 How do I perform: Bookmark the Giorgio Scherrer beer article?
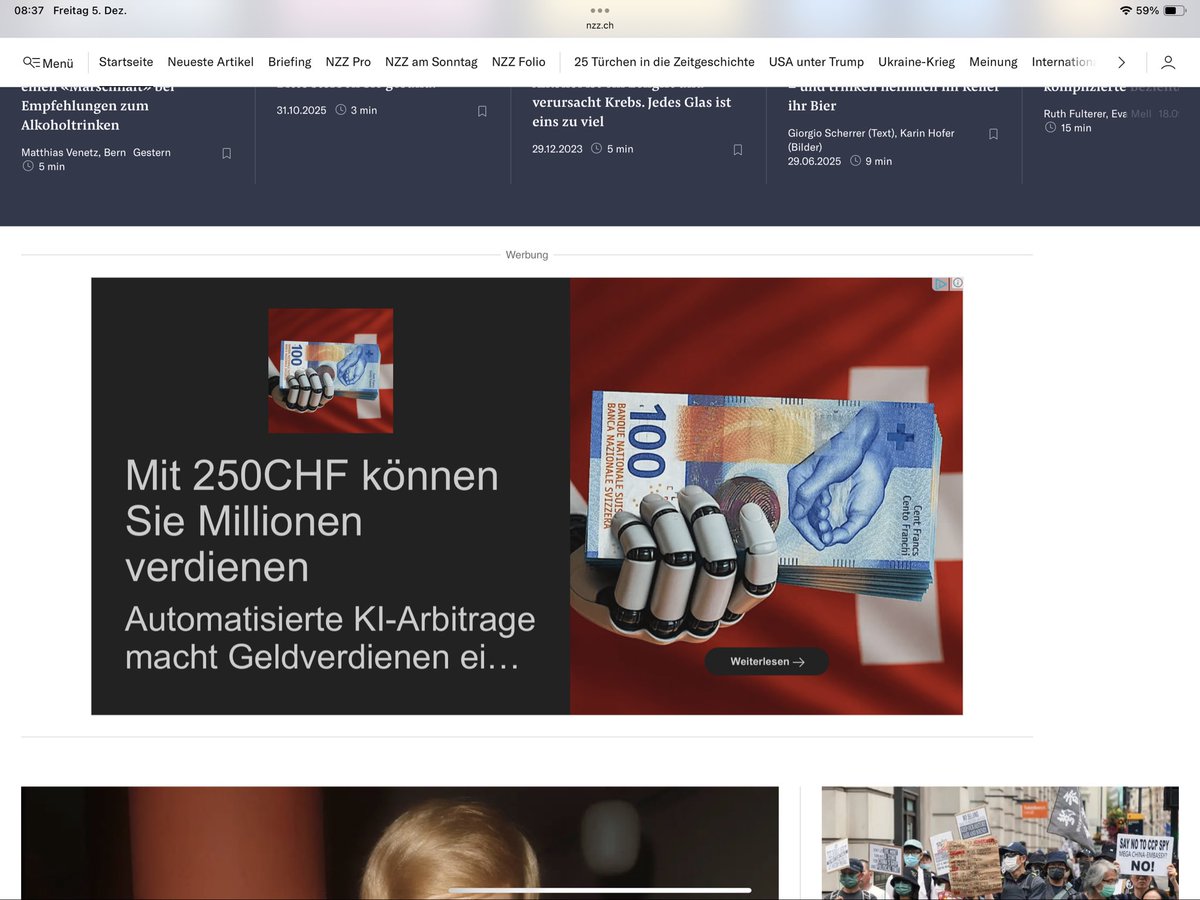pos(993,134)
